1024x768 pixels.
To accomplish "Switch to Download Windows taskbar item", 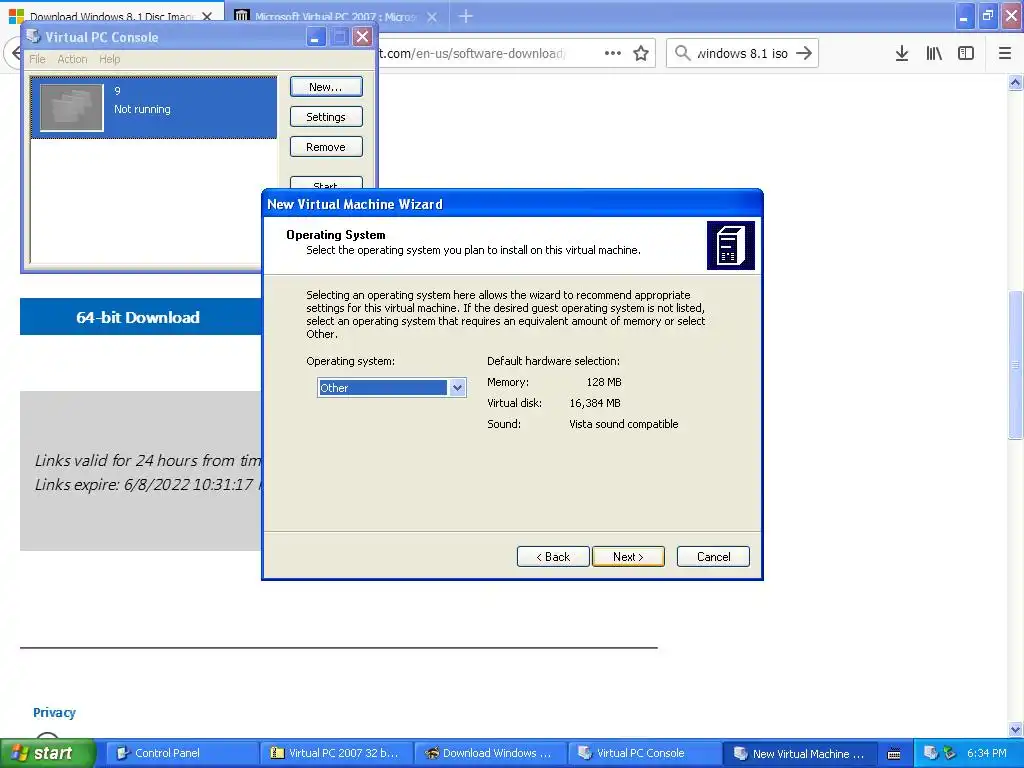I will 490,753.
